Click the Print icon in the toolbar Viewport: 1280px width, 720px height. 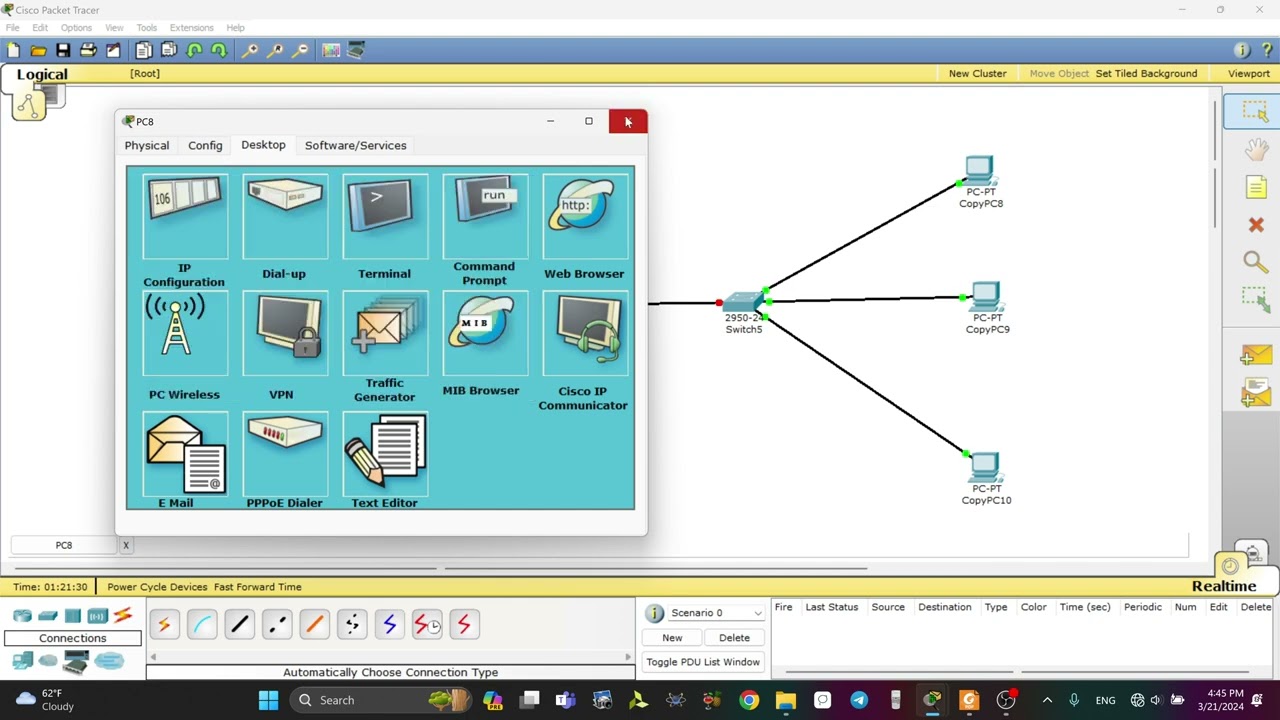(x=88, y=50)
